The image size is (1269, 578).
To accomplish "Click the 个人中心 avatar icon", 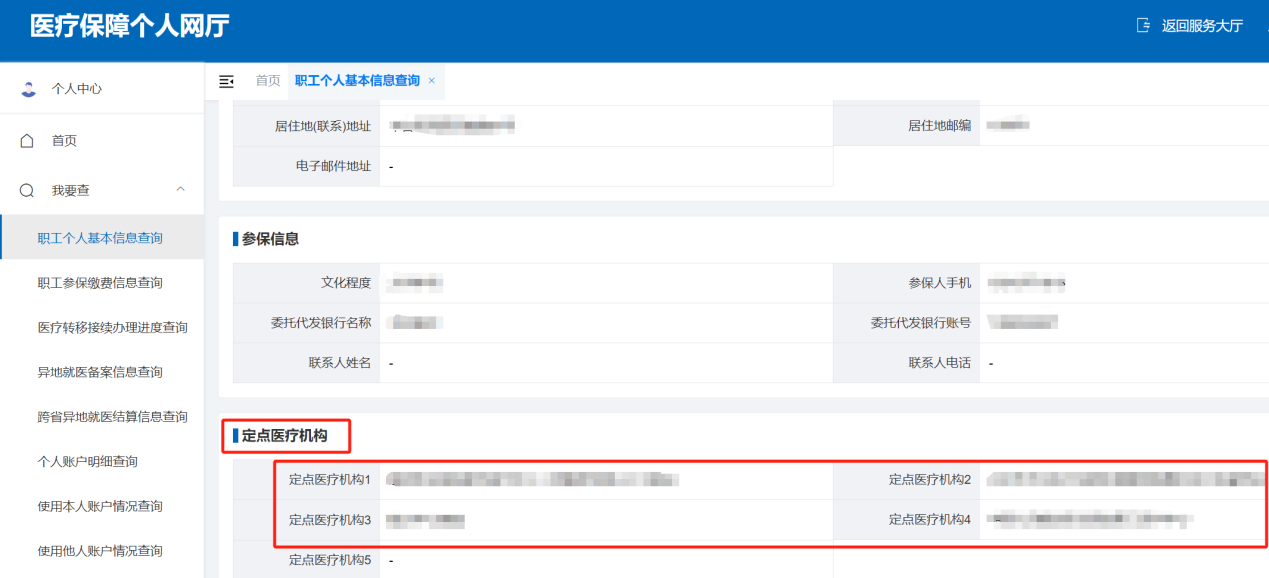I will tap(28, 89).
